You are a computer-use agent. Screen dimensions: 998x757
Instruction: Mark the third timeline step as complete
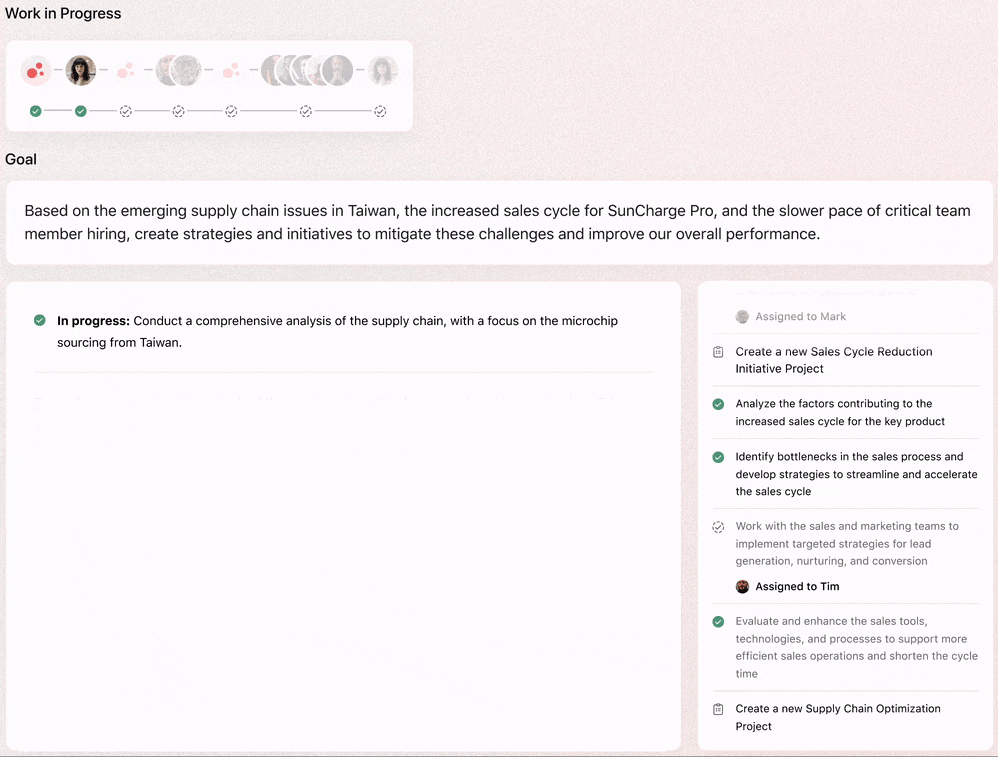pyautogui.click(x=126, y=111)
